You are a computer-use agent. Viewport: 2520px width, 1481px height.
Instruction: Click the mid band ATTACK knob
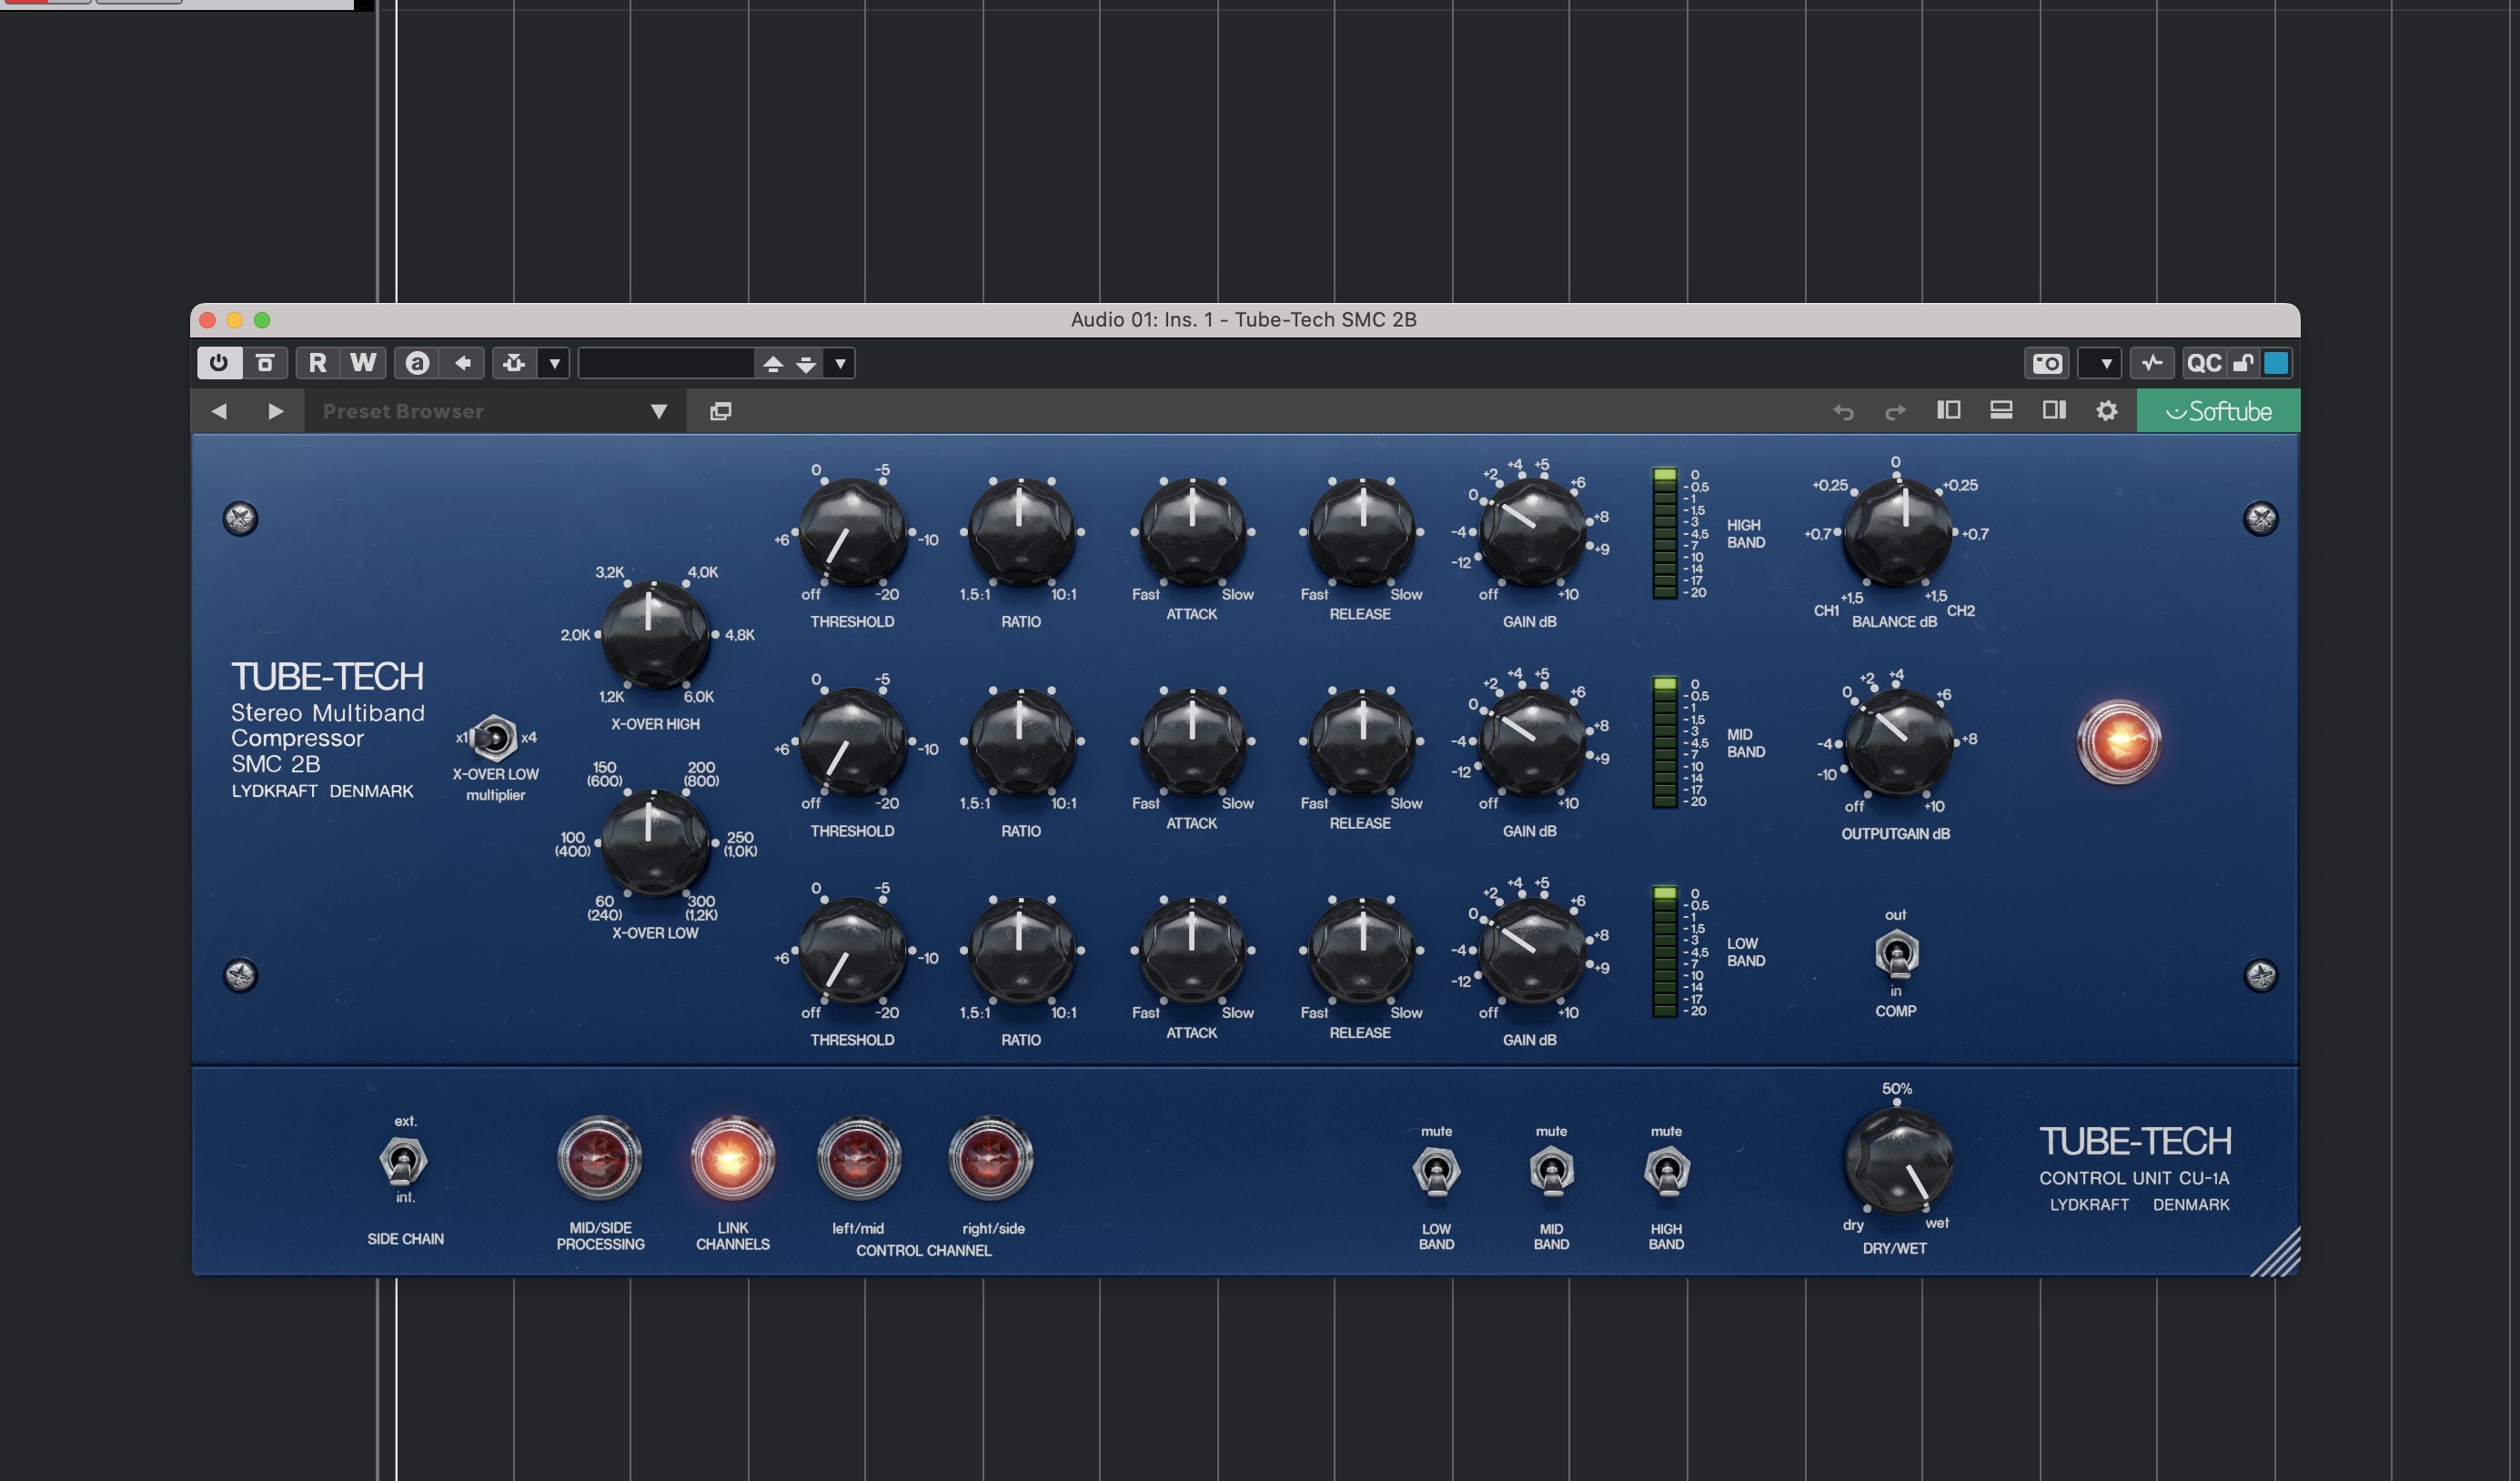tap(1192, 741)
